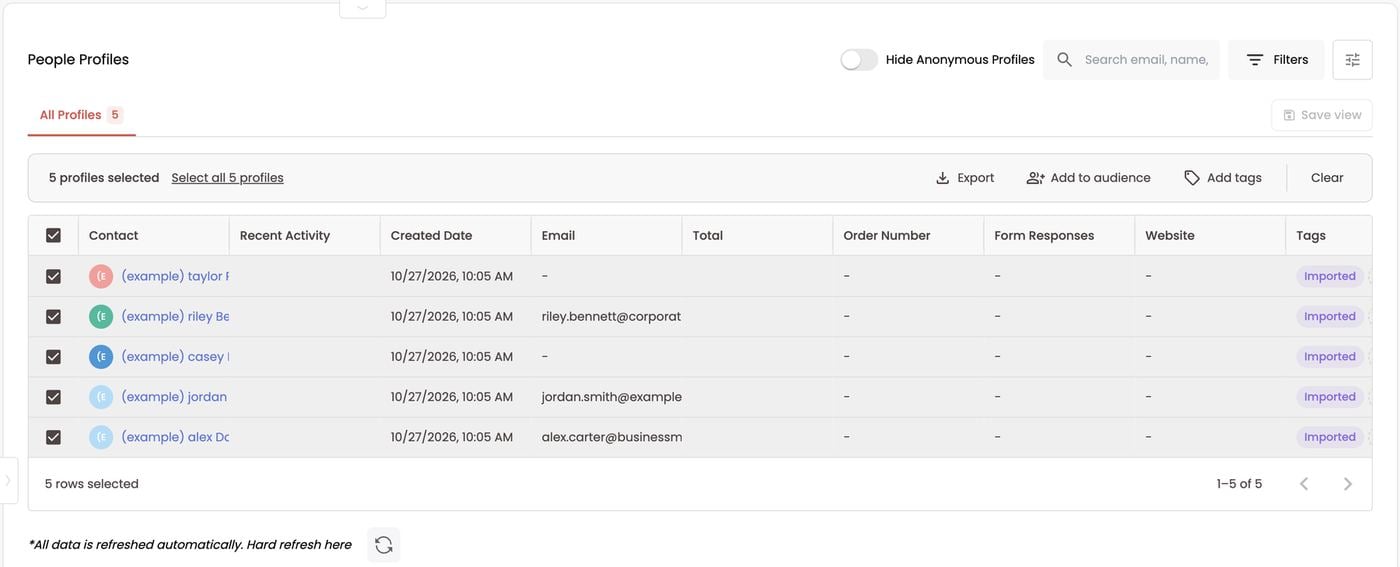This screenshot has width=1400, height=567.
Task: Sort by Contact column header
Action: coord(114,236)
